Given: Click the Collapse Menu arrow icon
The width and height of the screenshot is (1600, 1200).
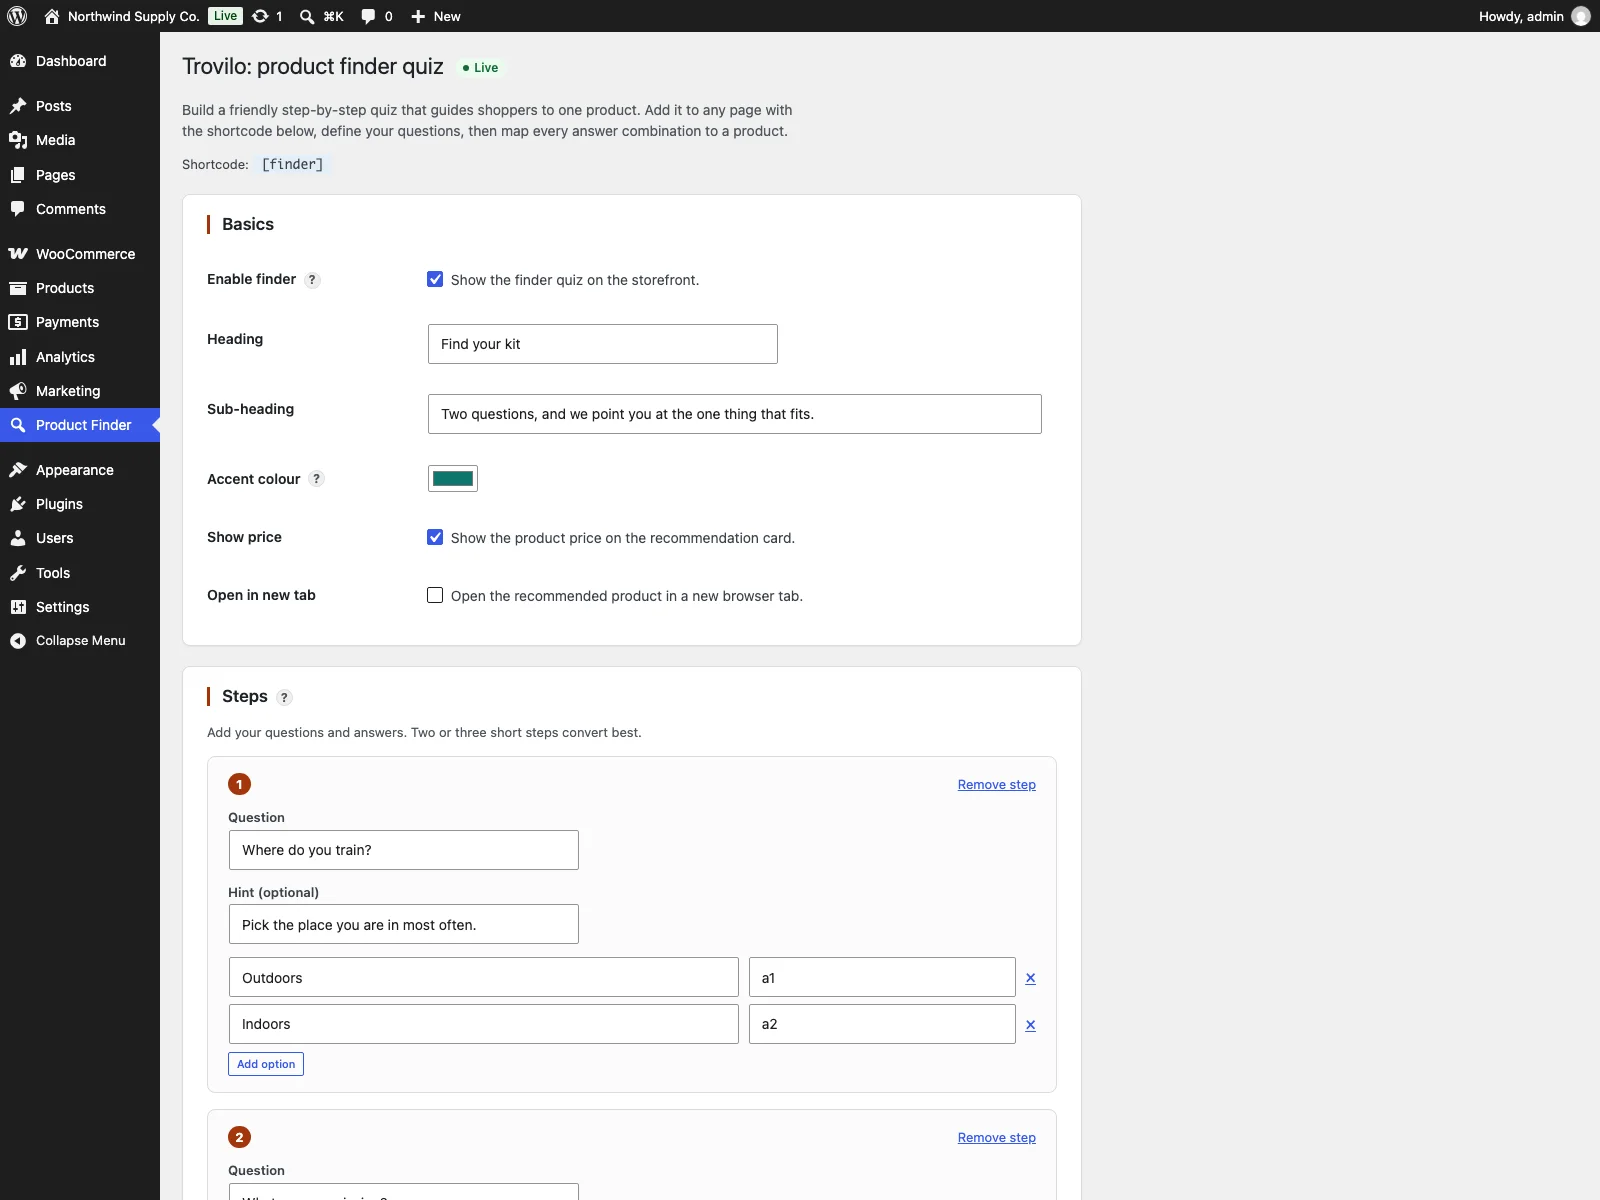Looking at the screenshot, I should point(18,641).
